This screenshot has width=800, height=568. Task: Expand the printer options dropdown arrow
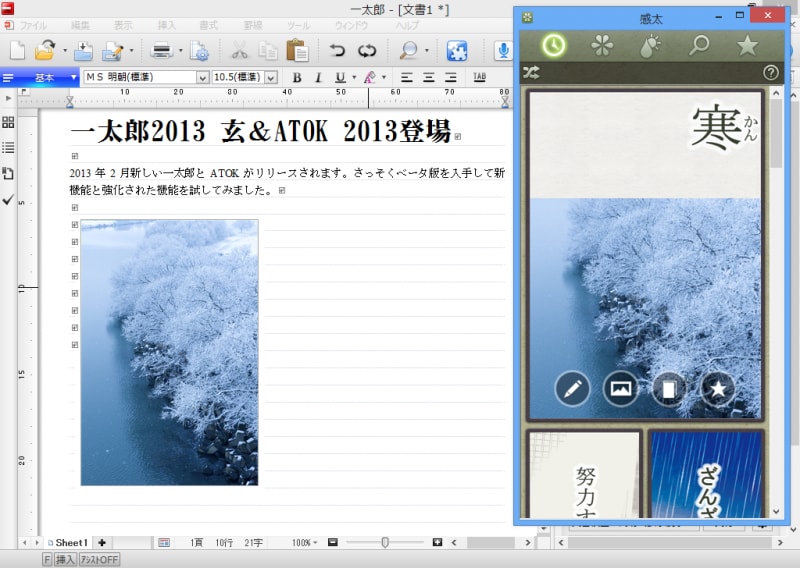181,51
